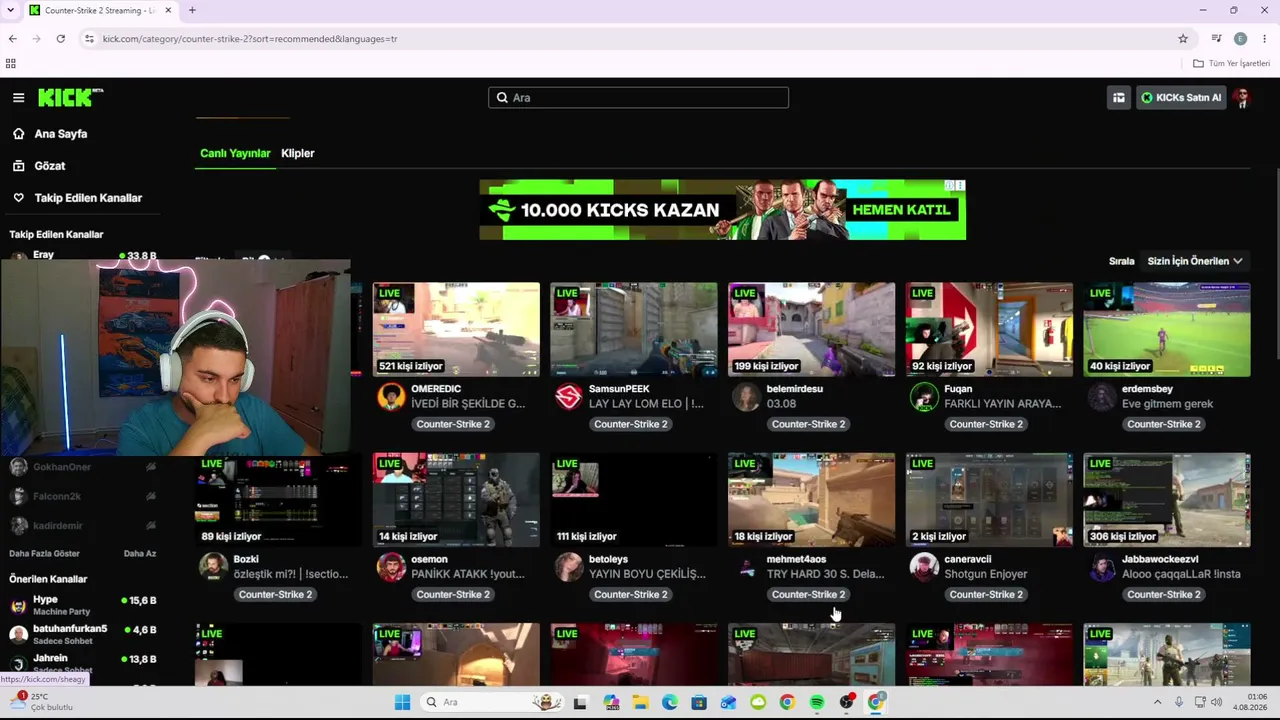Click the stream title PANİKK ATAKK
This screenshot has width=1280, height=720.
pyautogui.click(x=468, y=574)
